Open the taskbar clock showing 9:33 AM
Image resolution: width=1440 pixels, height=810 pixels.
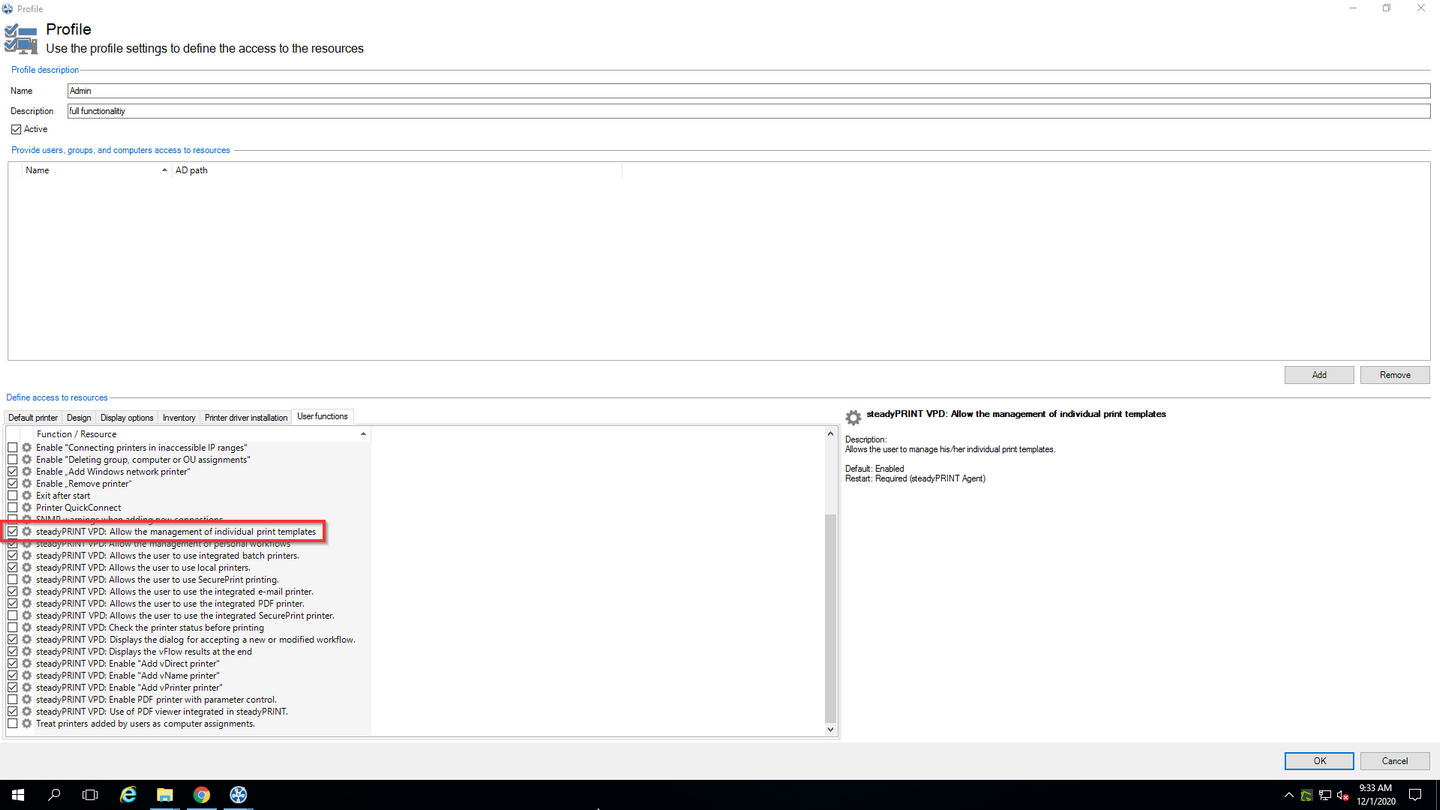coord(1376,795)
